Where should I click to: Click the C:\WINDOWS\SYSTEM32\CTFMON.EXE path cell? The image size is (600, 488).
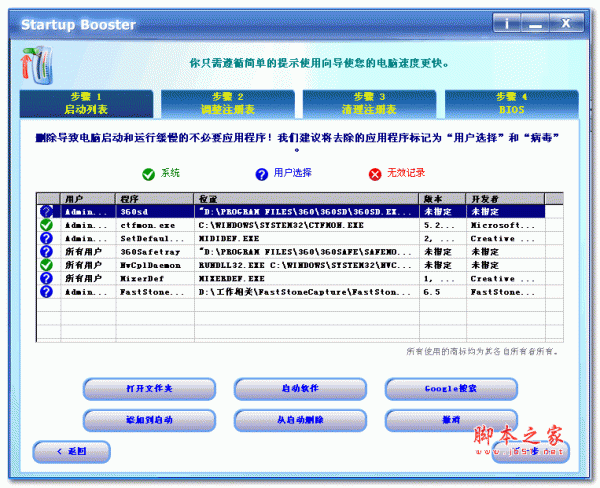(x=307, y=225)
